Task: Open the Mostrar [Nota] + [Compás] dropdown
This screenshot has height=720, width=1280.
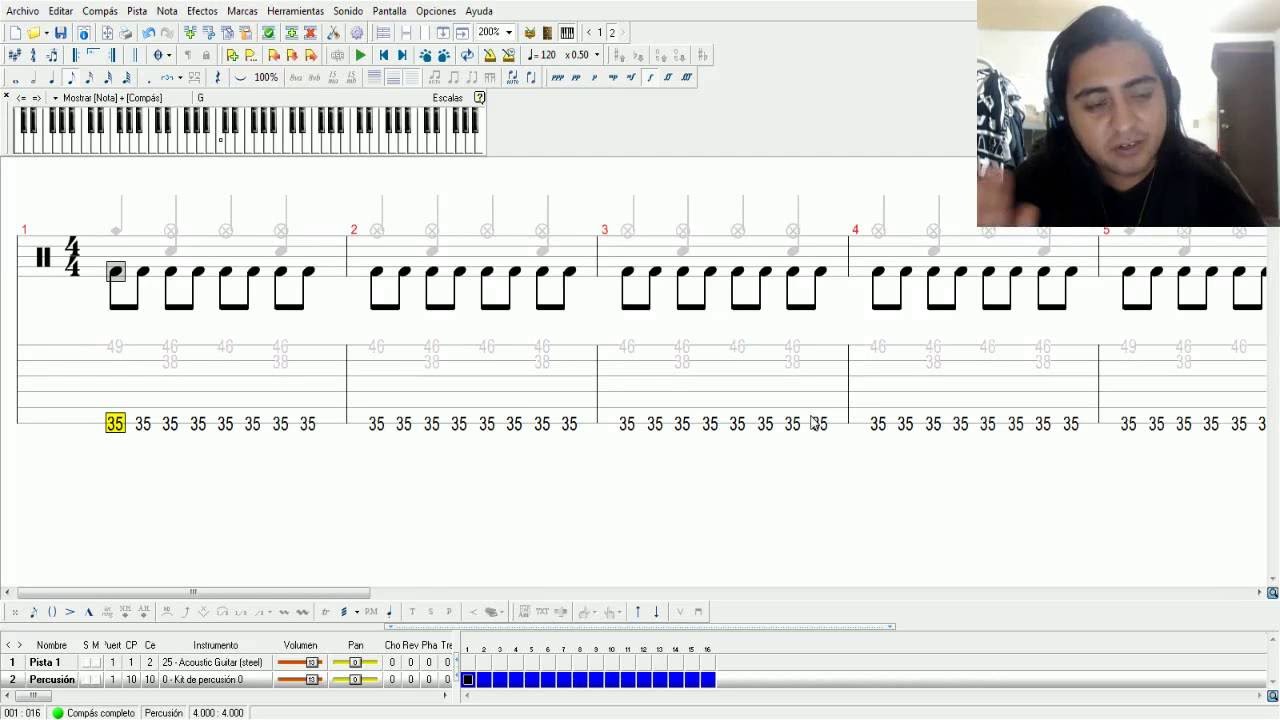Action: [x=55, y=98]
